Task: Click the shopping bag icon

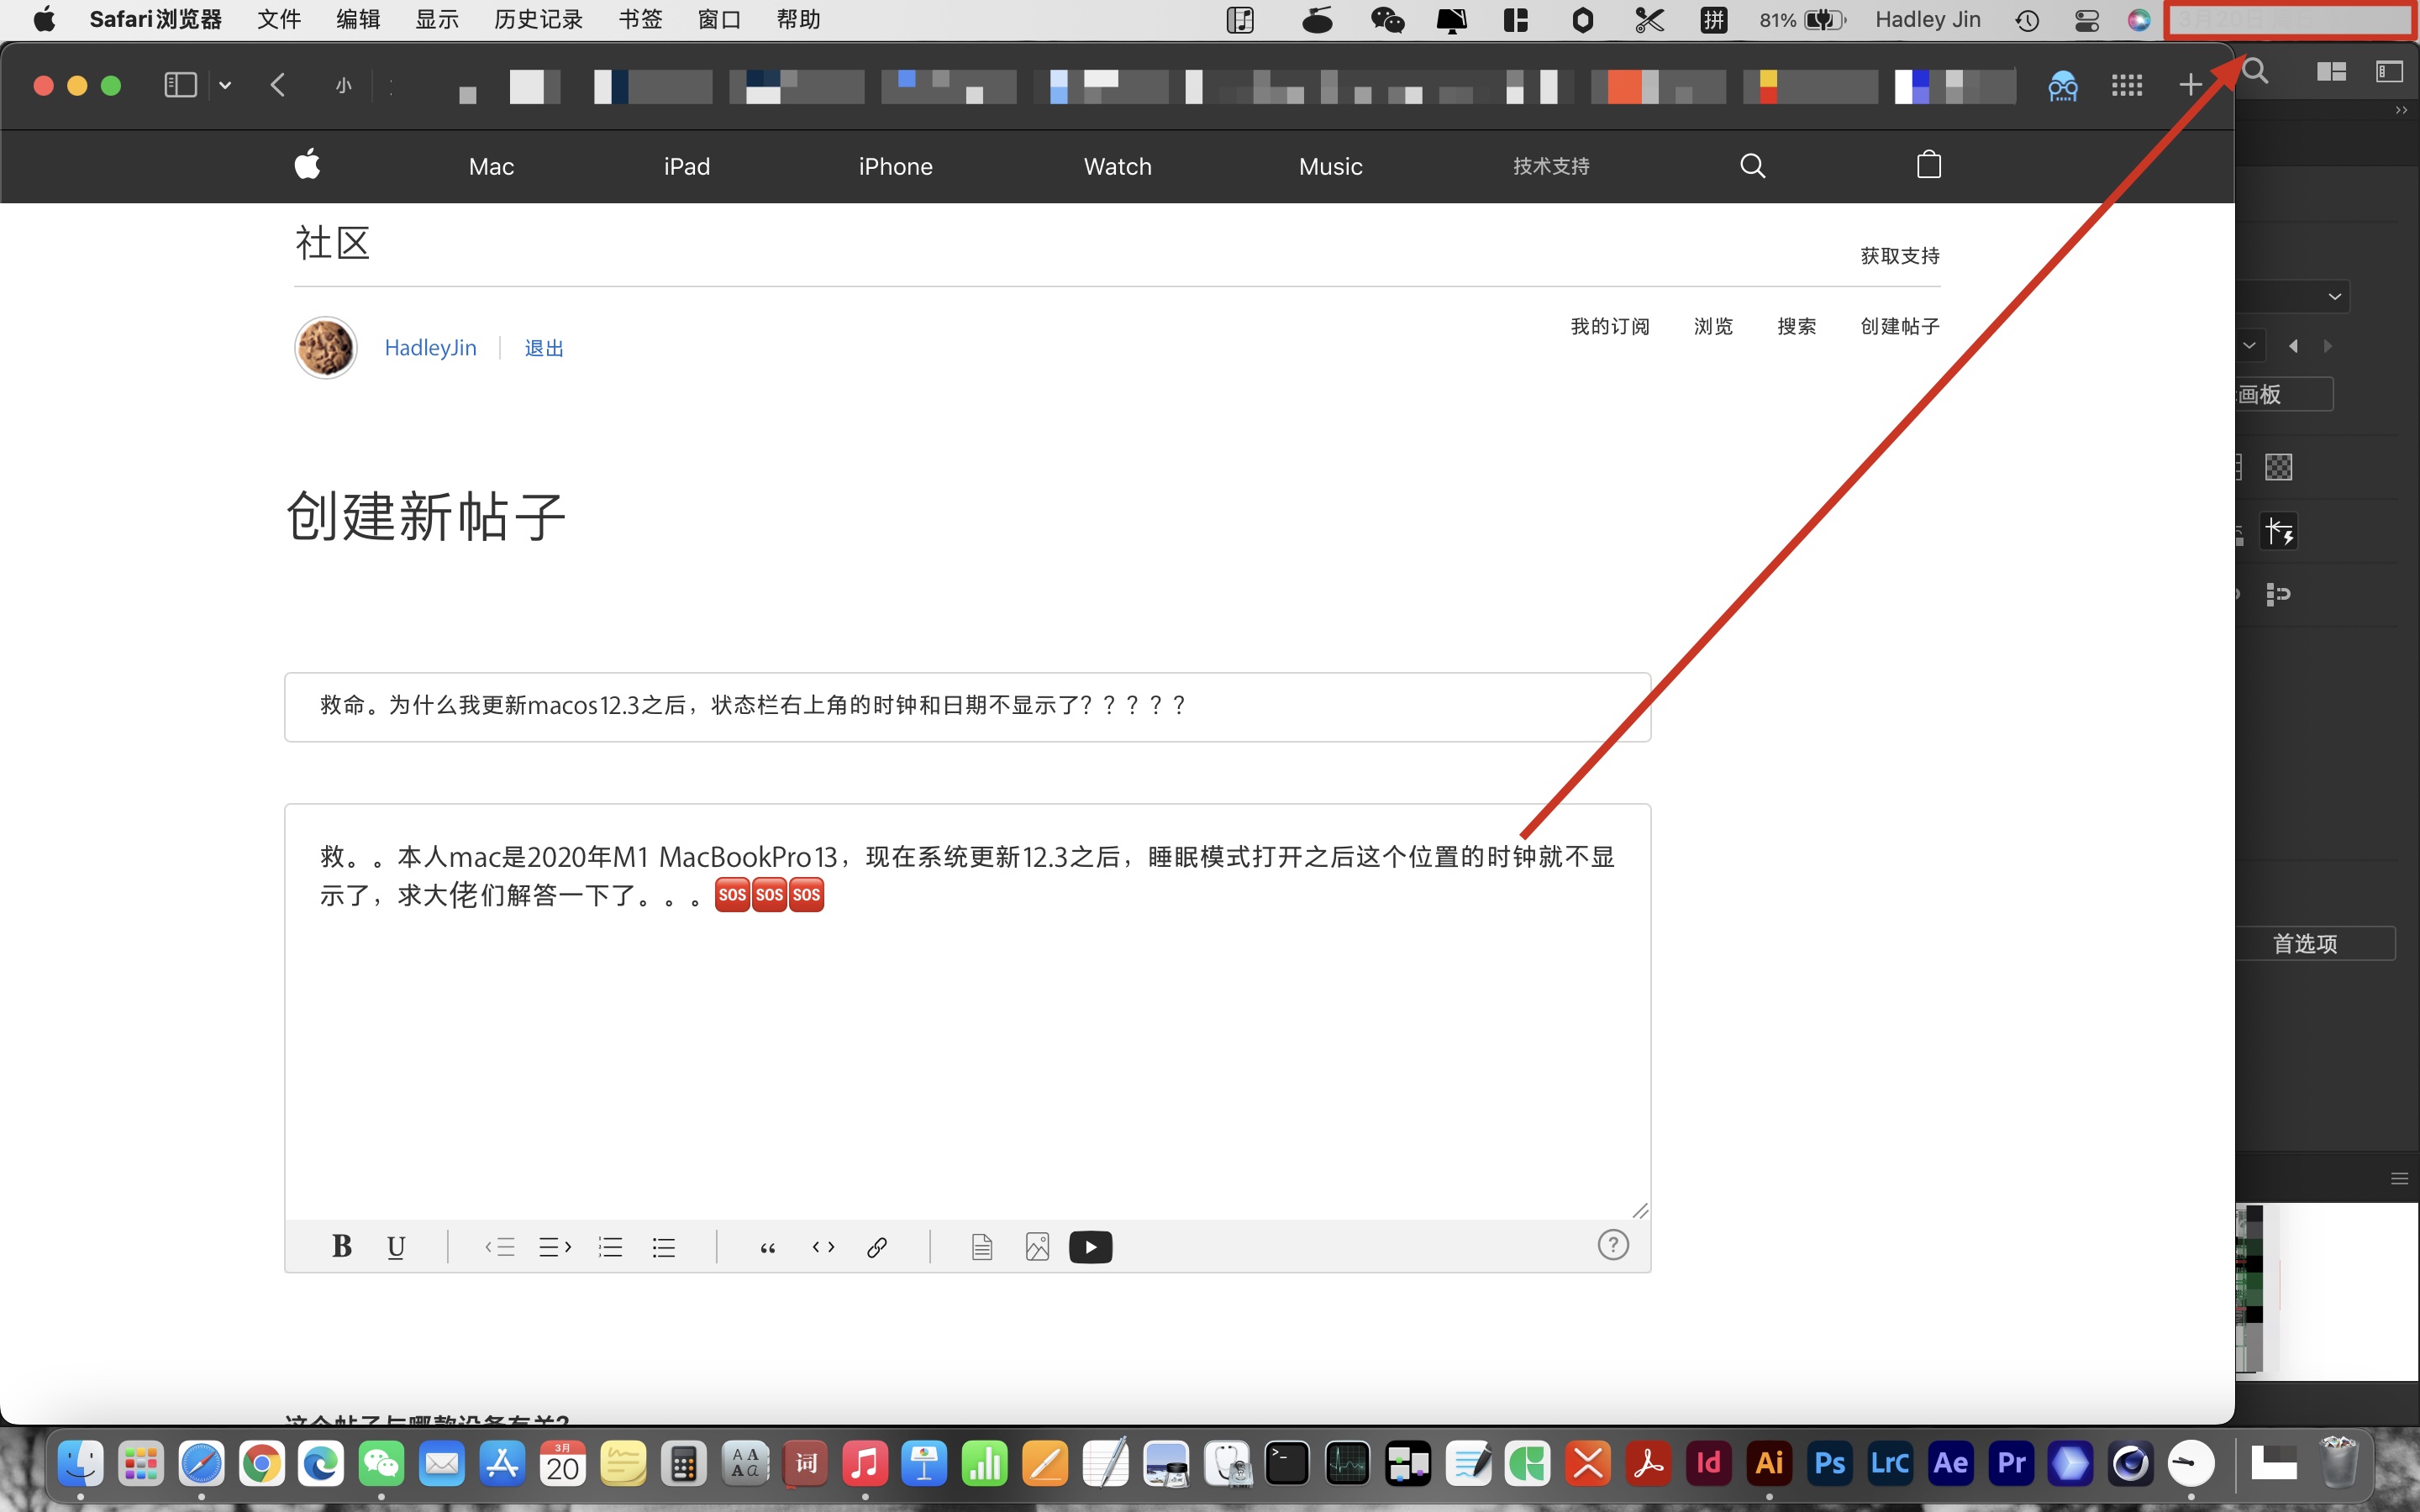Action: [1928, 165]
